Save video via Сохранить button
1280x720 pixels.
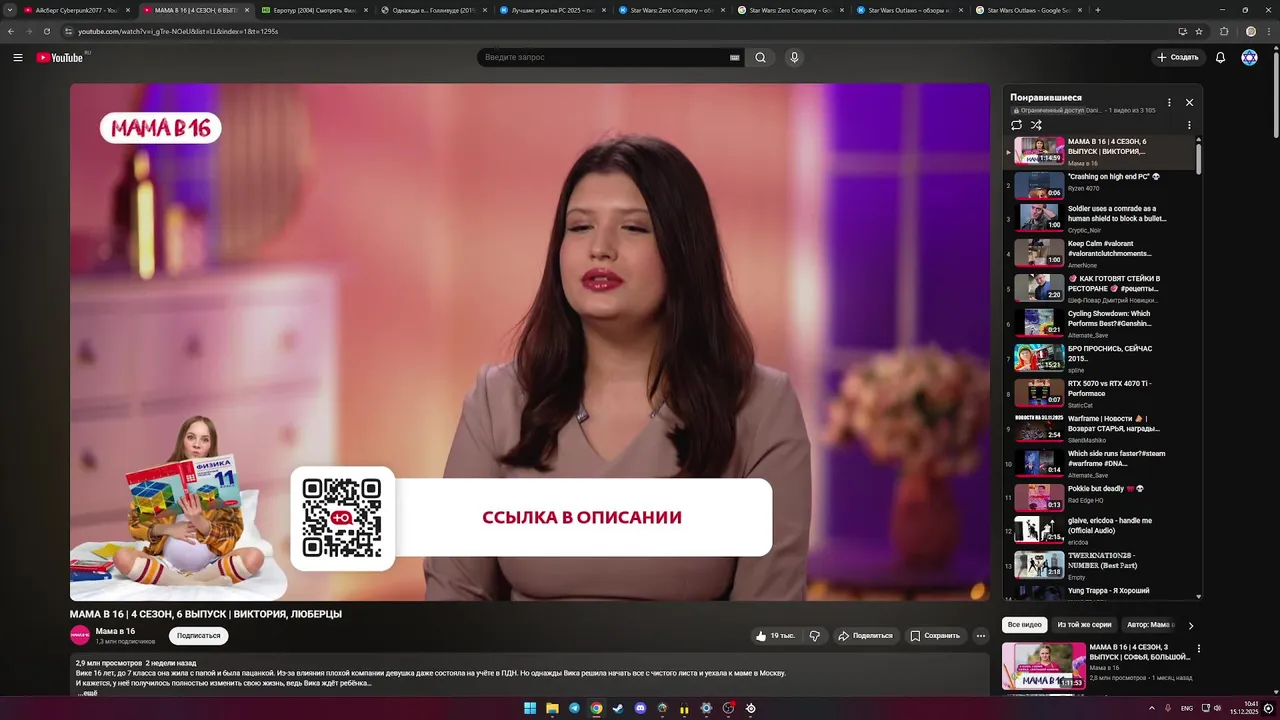(935, 636)
